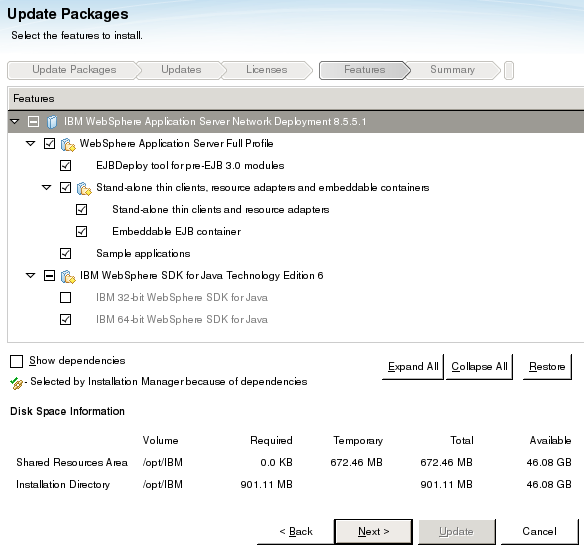Click the IBM WebSphere Network Deployment package icon
The height and width of the screenshot is (554, 584).
pos(52,121)
